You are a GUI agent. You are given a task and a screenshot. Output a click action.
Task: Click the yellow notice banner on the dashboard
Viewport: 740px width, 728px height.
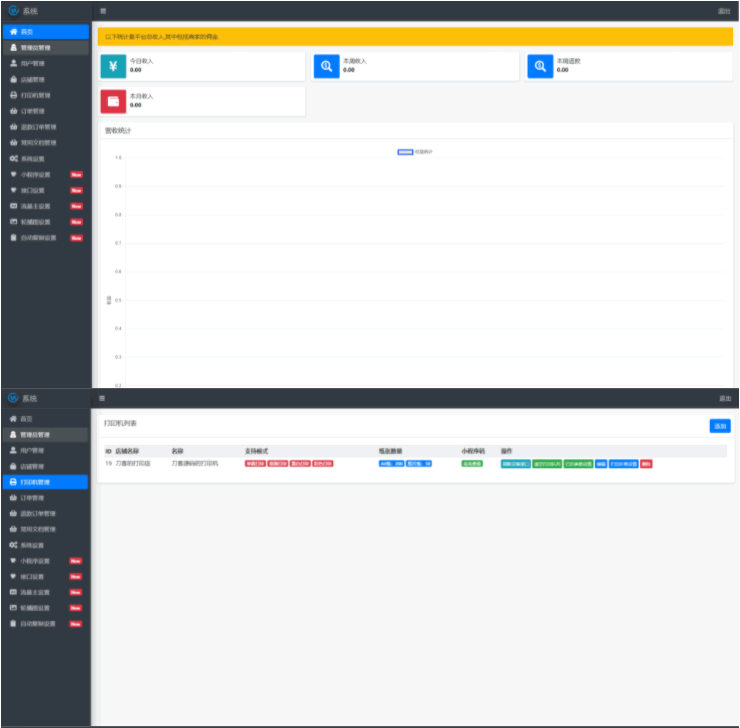(416, 37)
